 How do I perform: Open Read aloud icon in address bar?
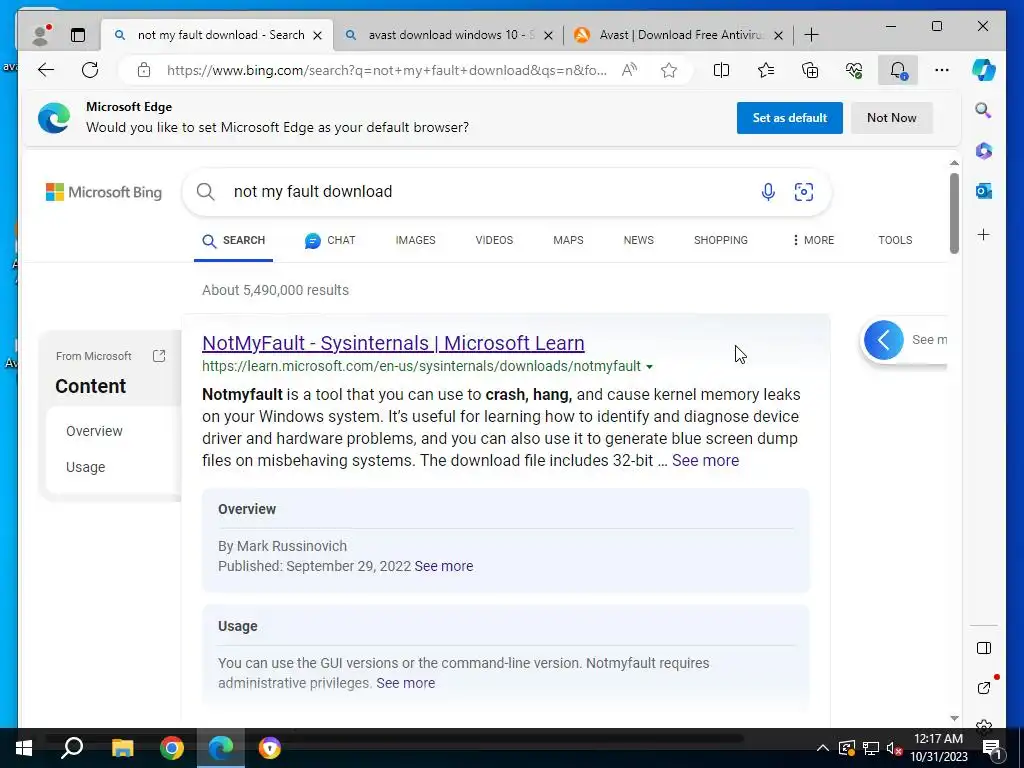[x=630, y=70]
